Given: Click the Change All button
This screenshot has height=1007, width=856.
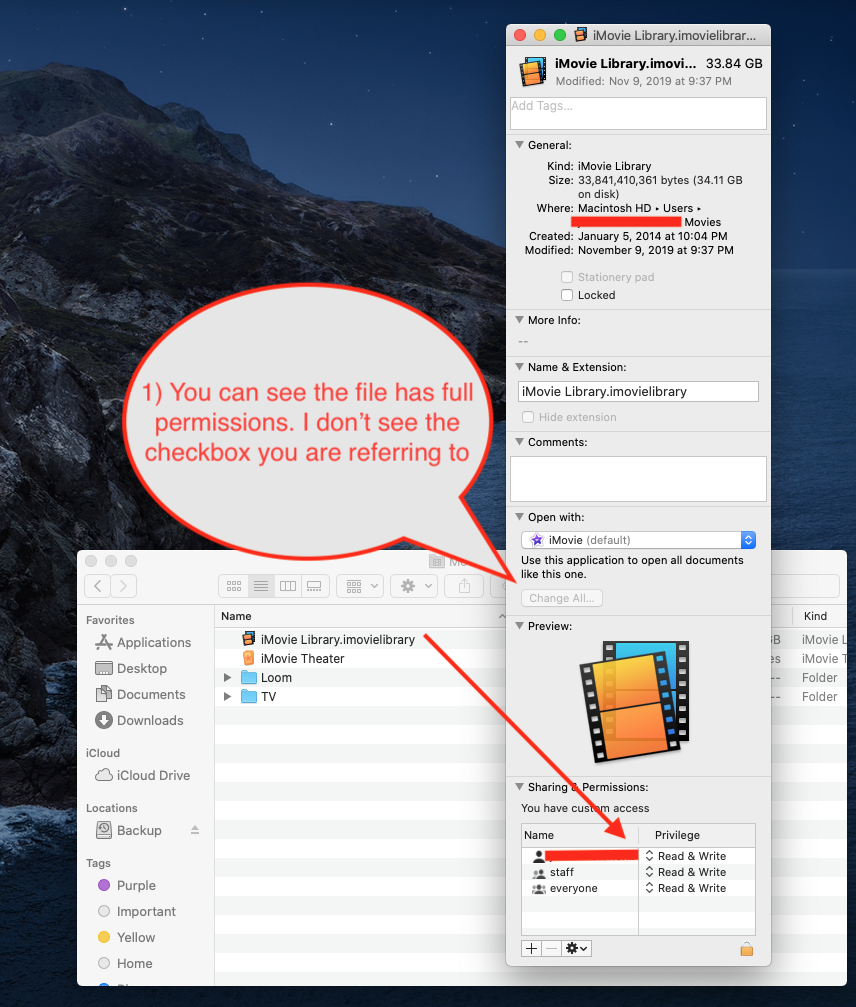Looking at the screenshot, I should tap(562, 598).
